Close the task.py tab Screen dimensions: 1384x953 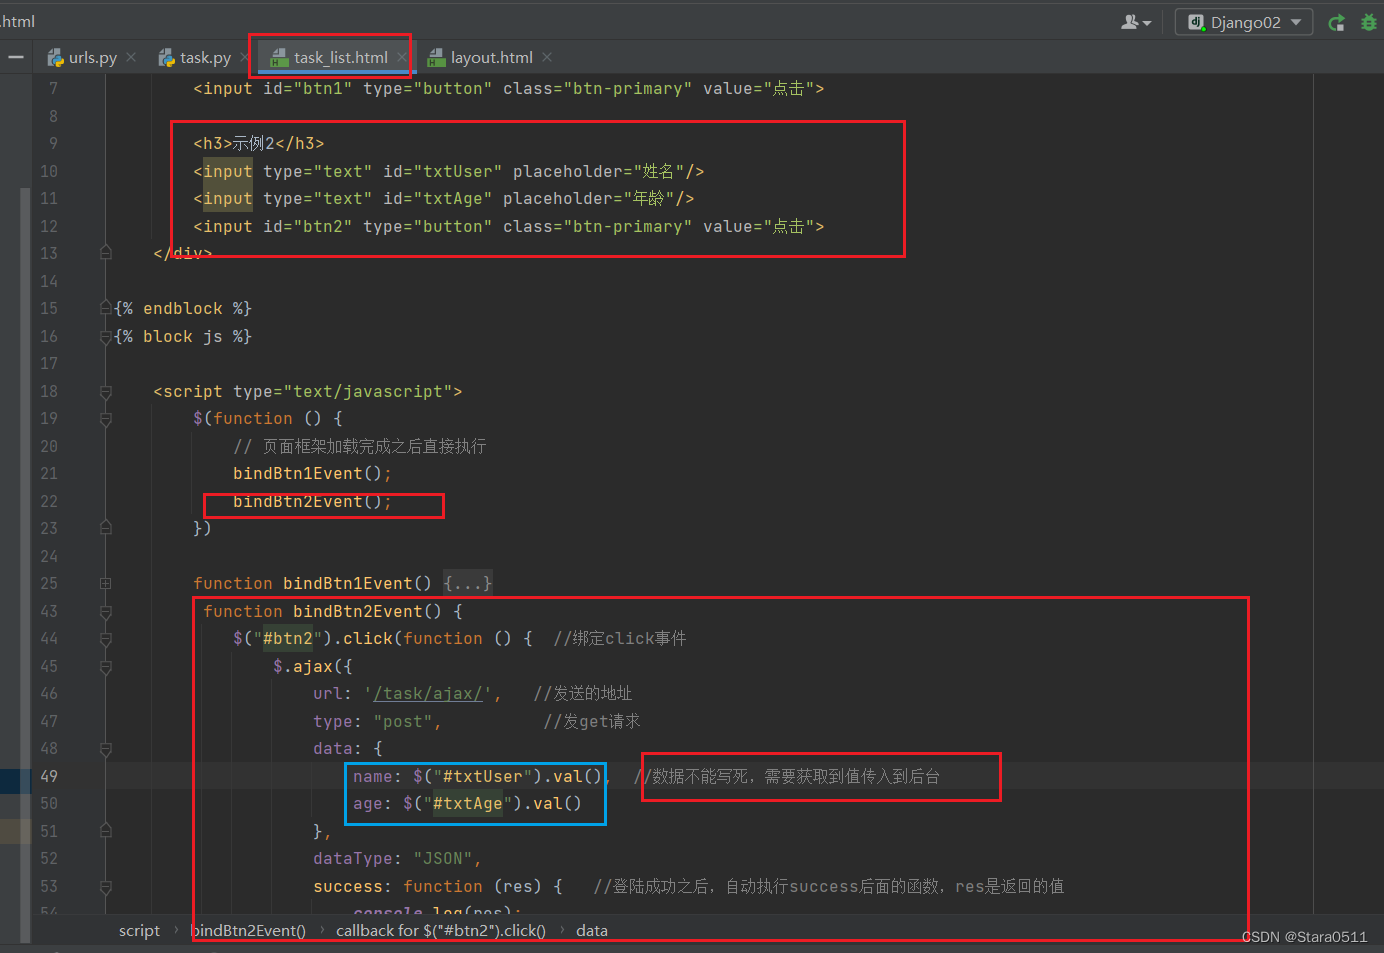click(x=245, y=57)
